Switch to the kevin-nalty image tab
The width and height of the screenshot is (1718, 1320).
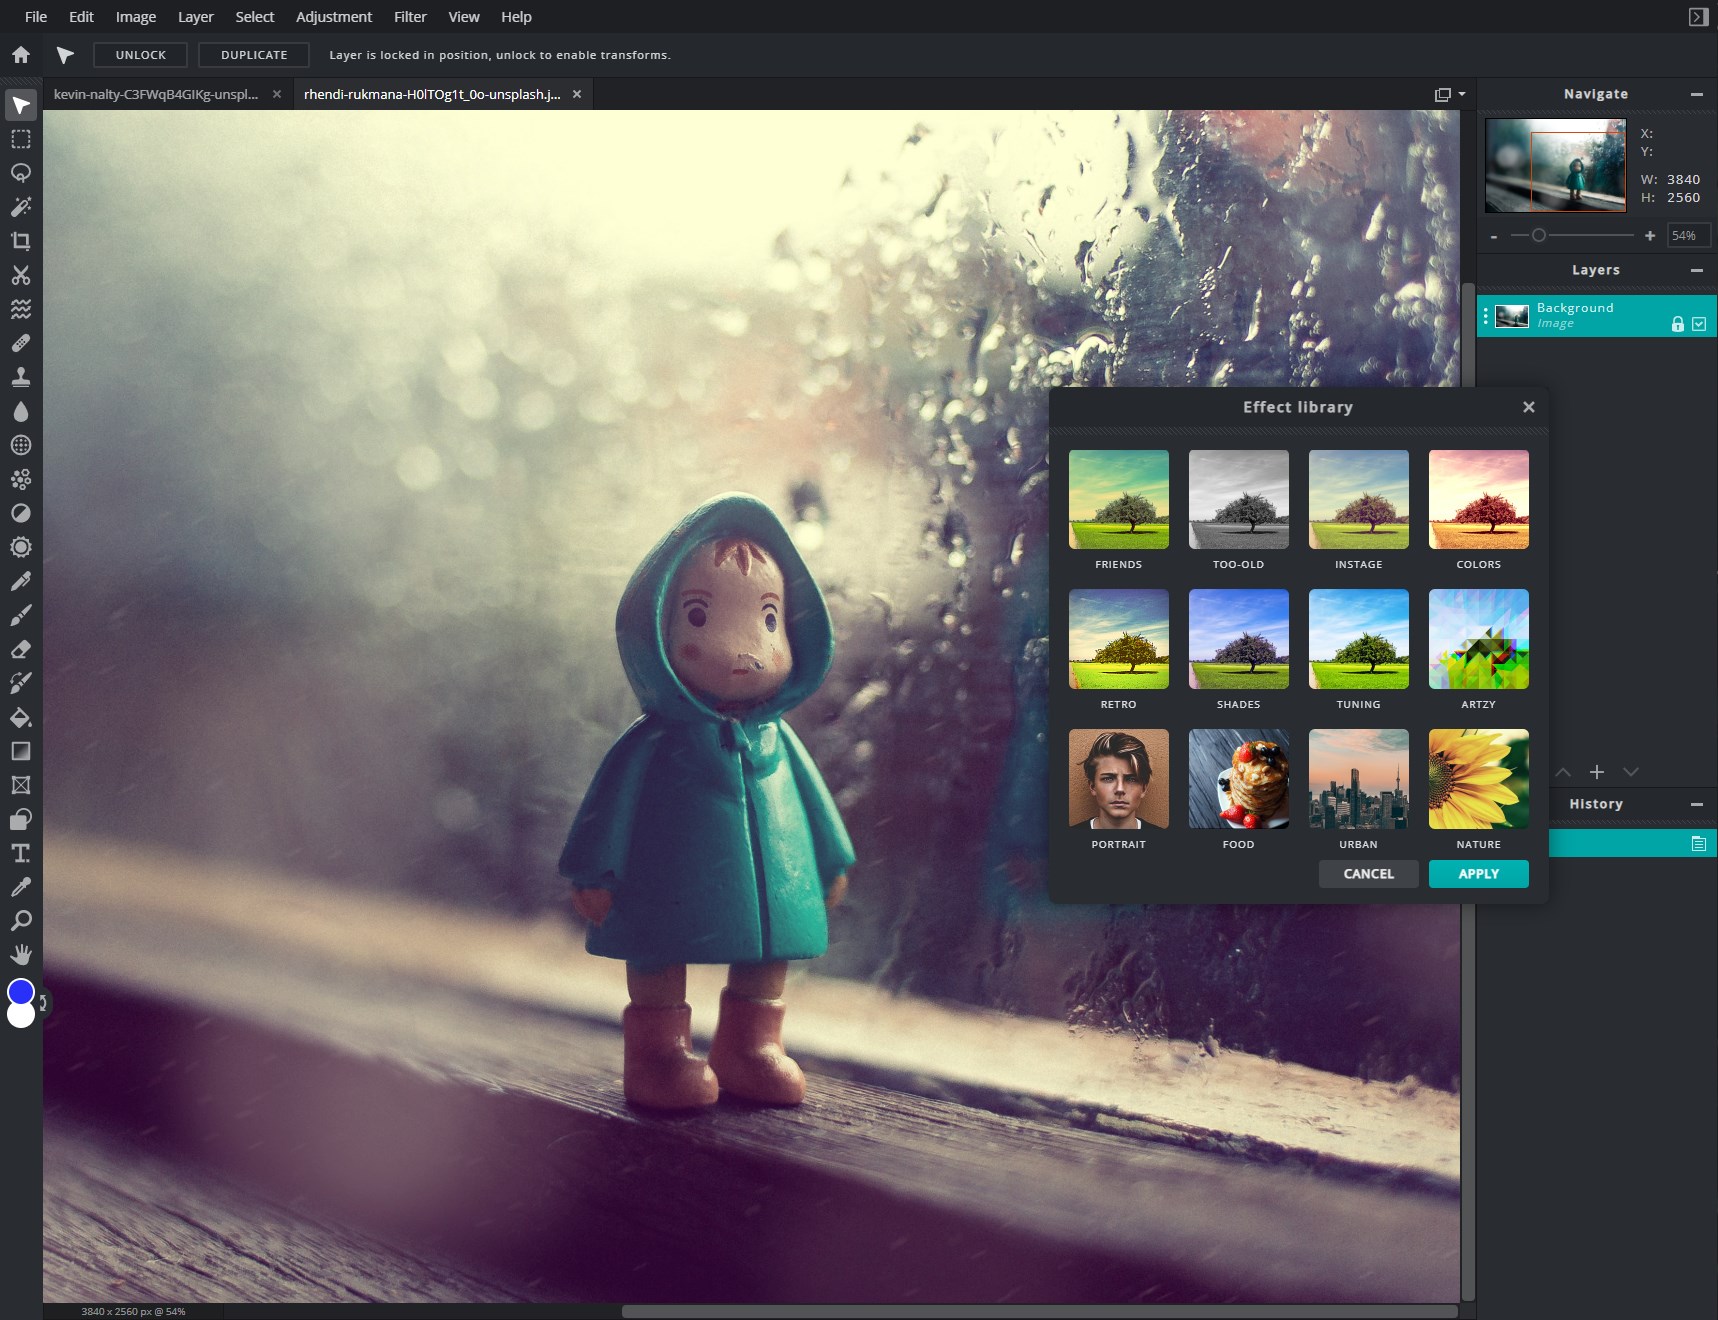(155, 93)
